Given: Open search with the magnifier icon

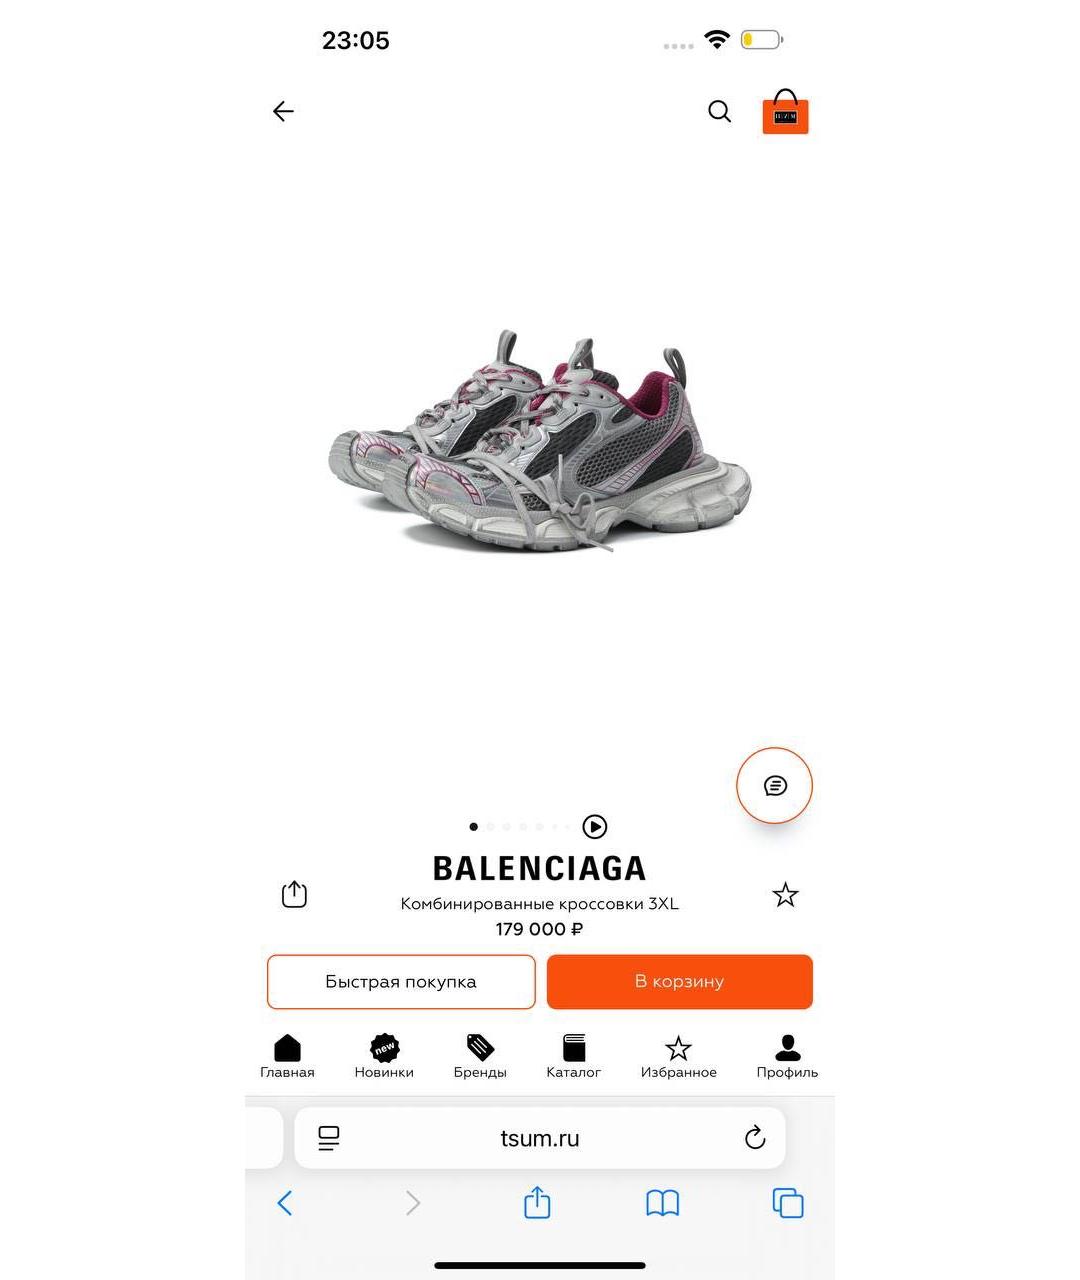Looking at the screenshot, I should [719, 111].
